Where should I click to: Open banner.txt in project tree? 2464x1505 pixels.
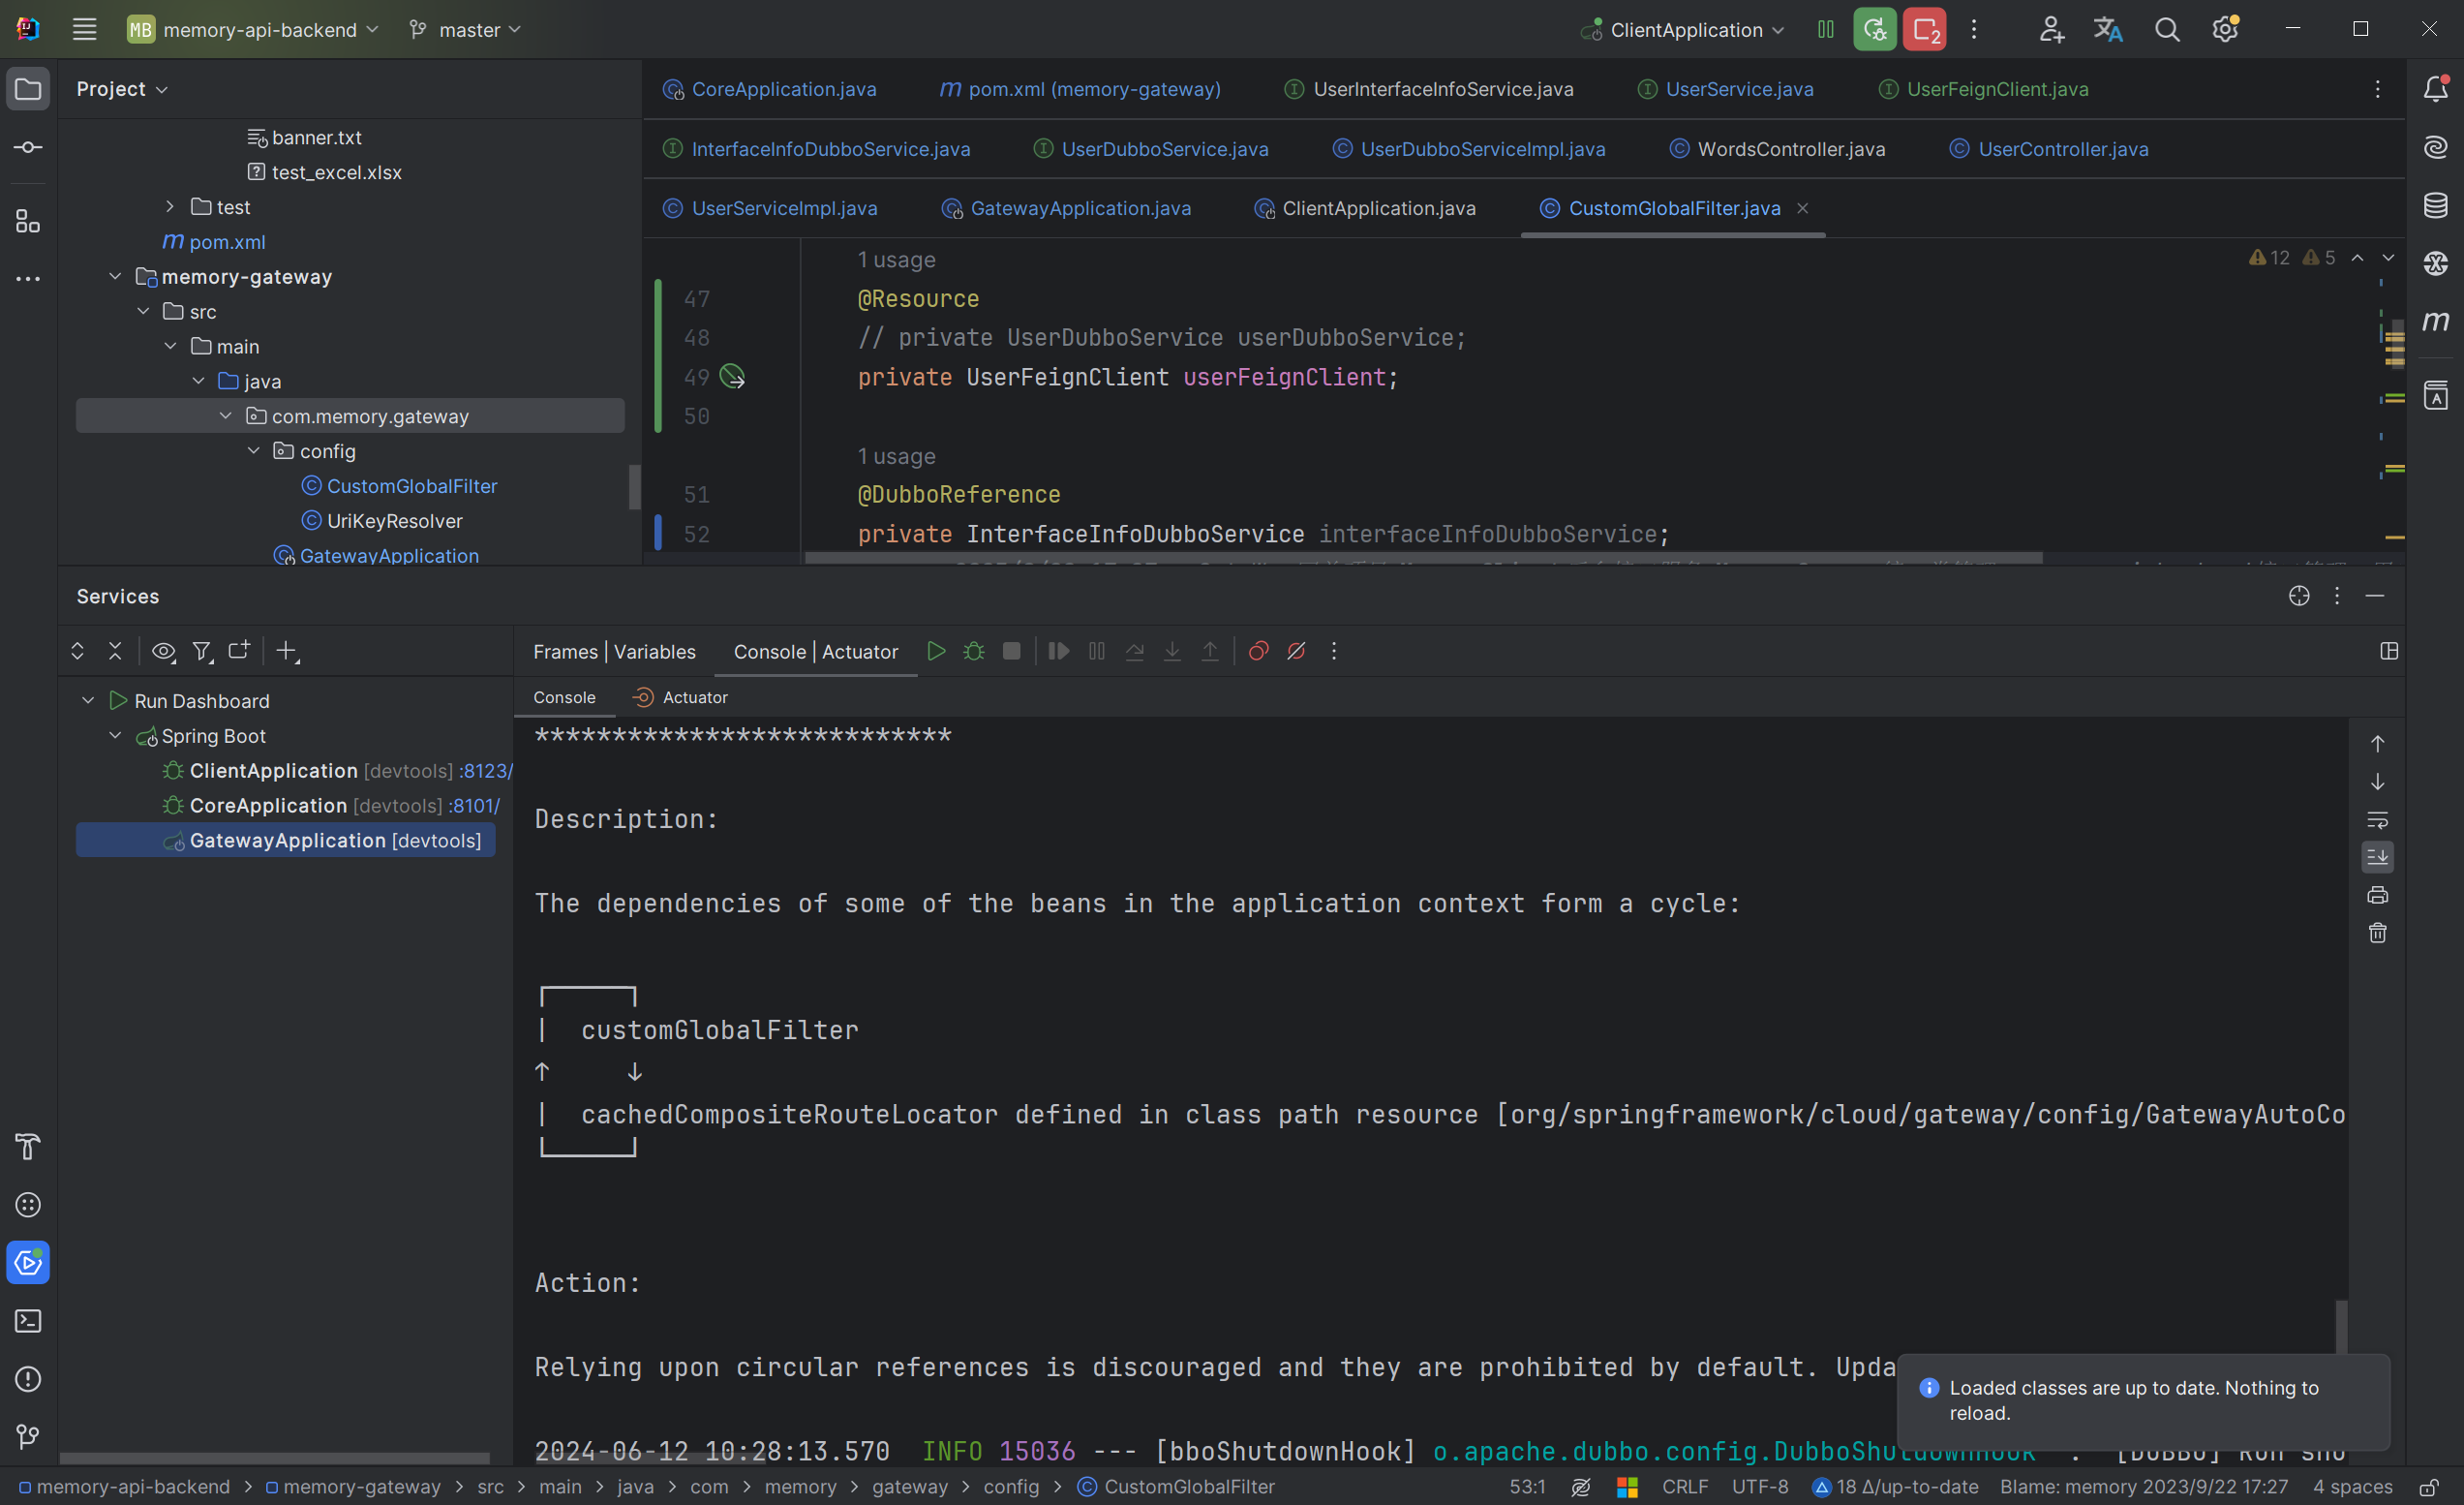[305, 137]
